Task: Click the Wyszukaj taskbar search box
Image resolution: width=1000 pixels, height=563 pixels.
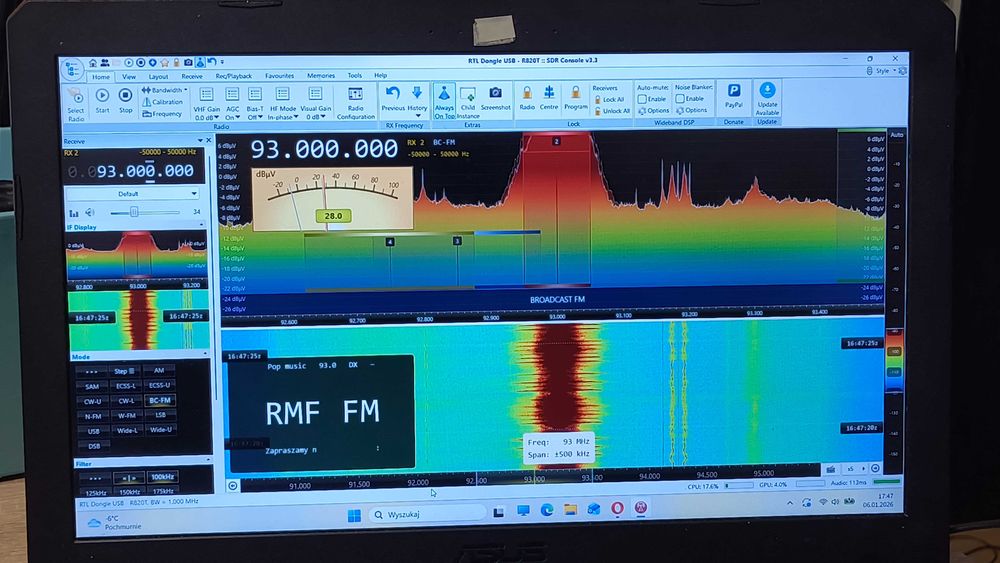Action: 429,514
